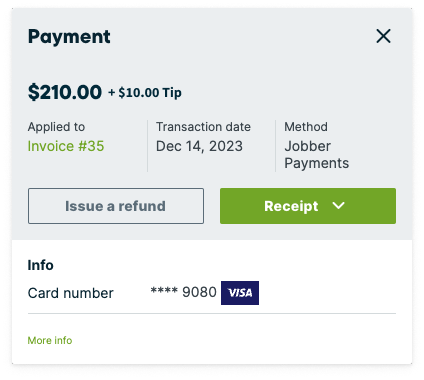
Task: Click the Applied to label
Action: click(56, 127)
